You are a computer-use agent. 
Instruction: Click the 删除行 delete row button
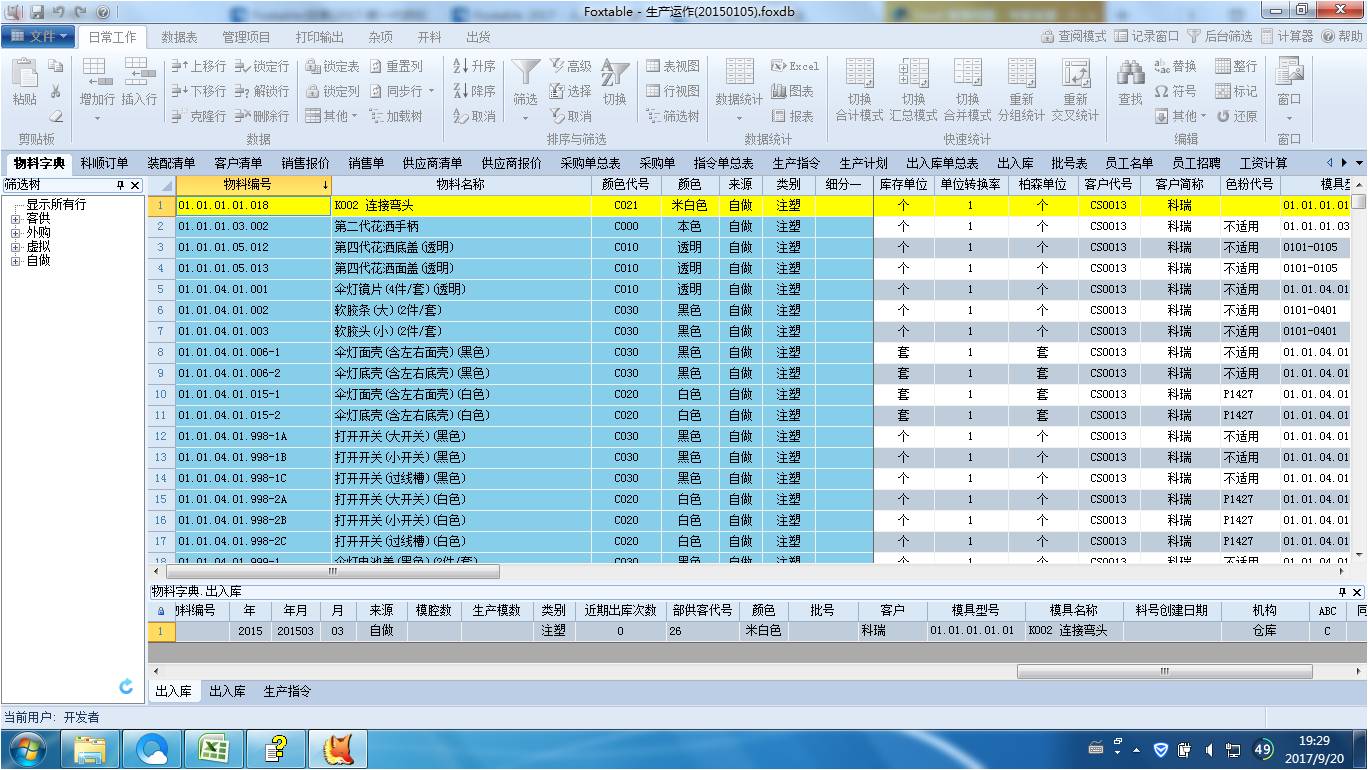pyautogui.click(x=262, y=116)
